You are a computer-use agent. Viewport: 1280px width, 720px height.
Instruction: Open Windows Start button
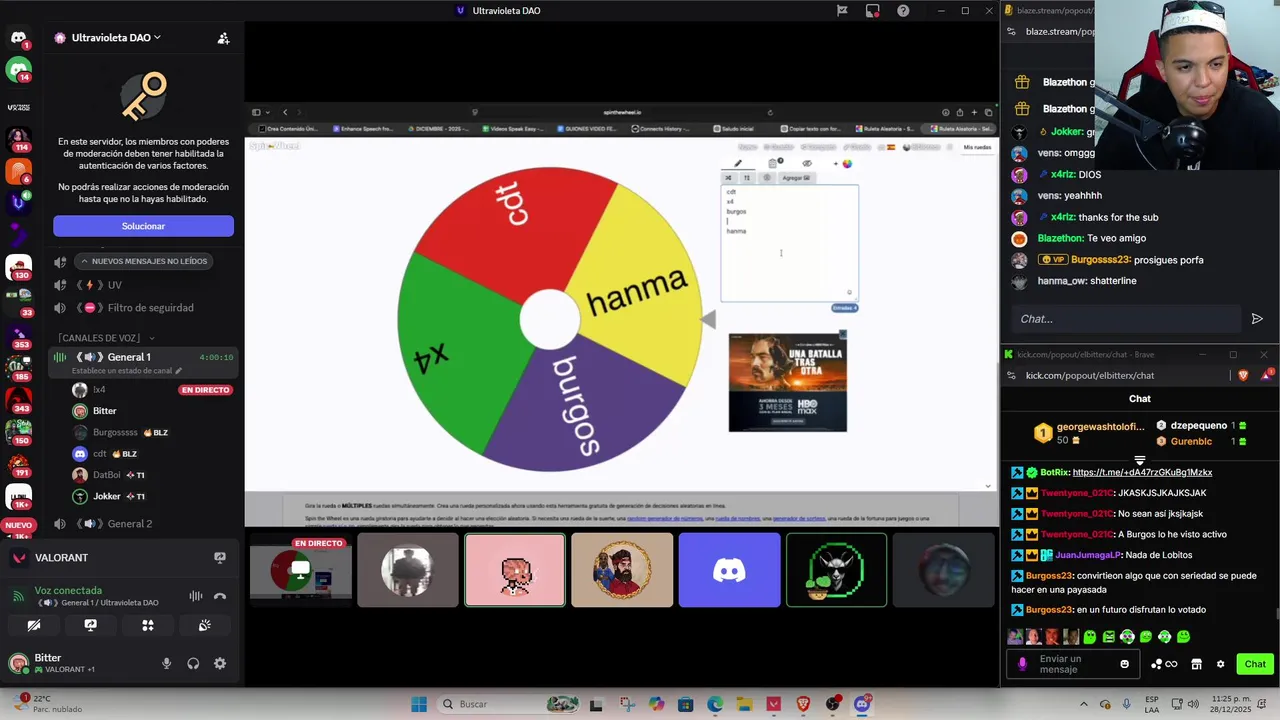(419, 704)
